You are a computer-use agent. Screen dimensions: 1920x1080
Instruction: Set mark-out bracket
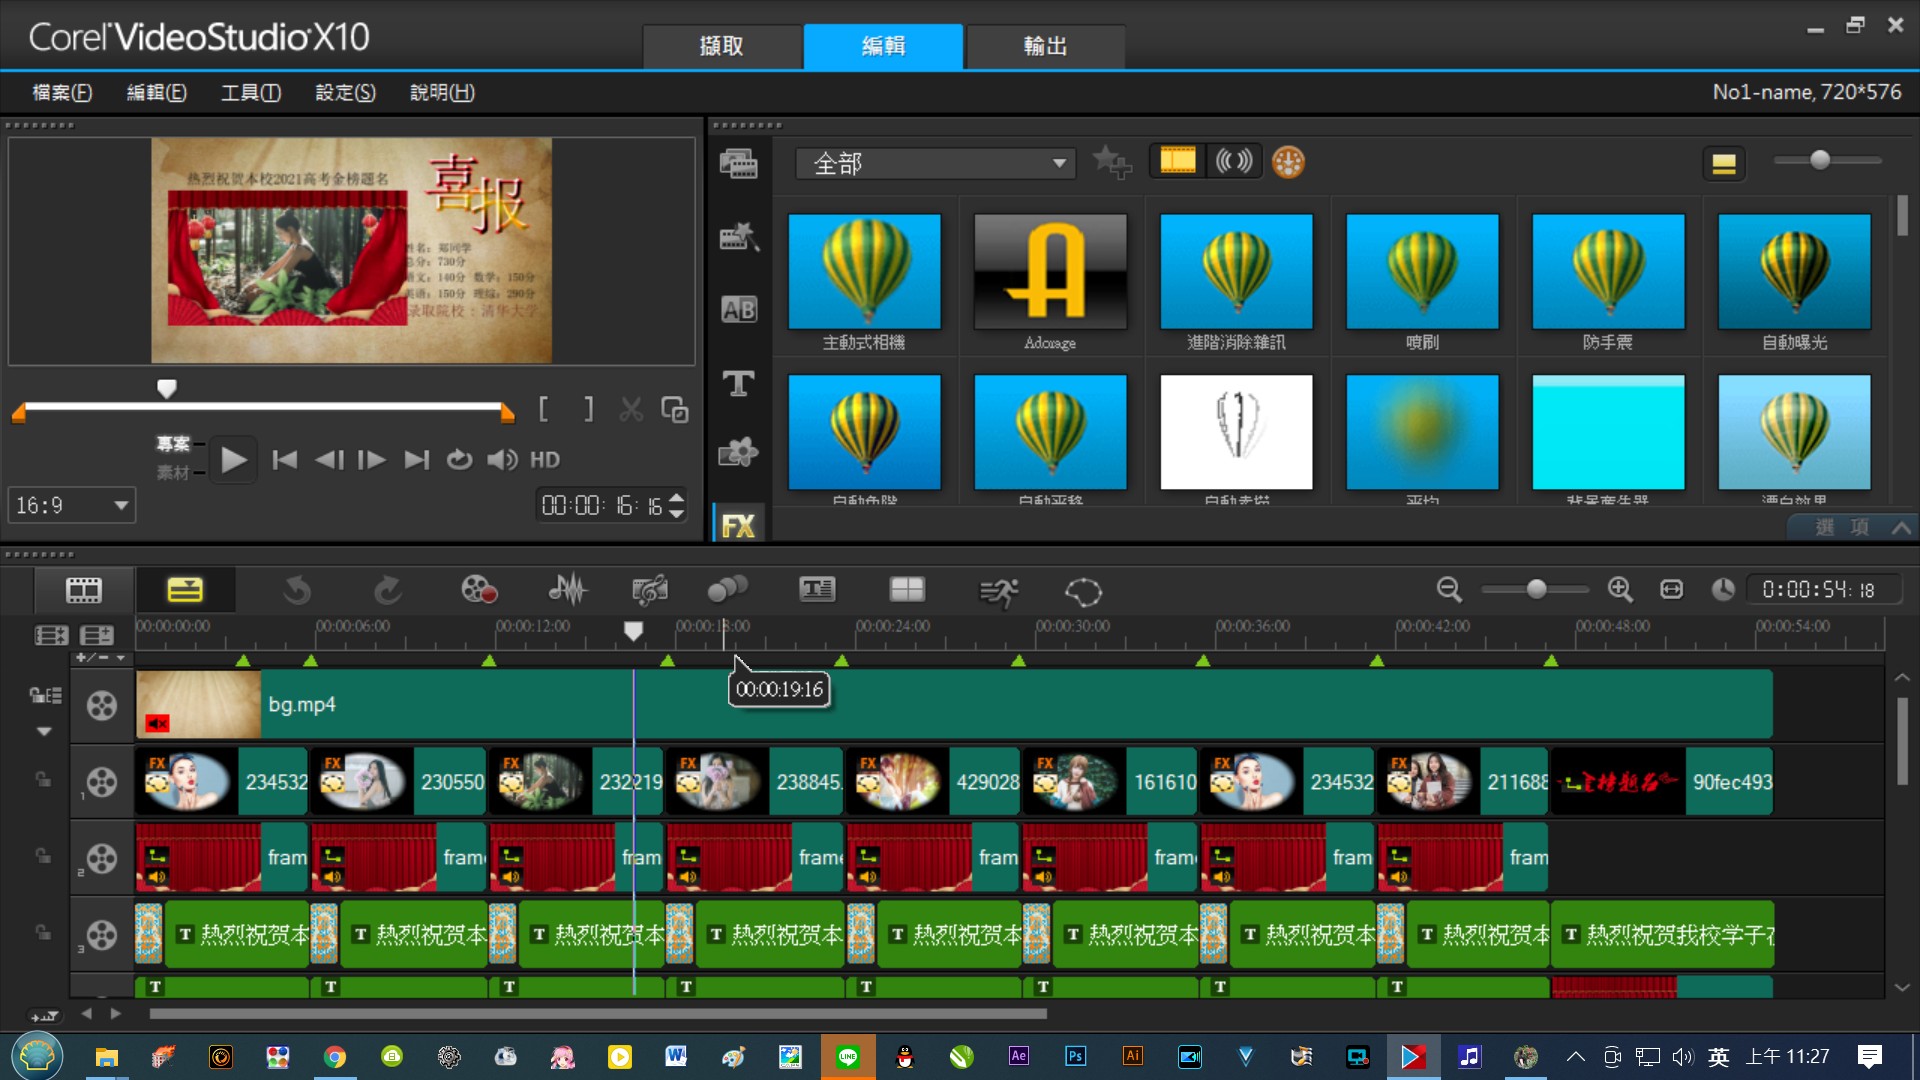pos(588,409)
